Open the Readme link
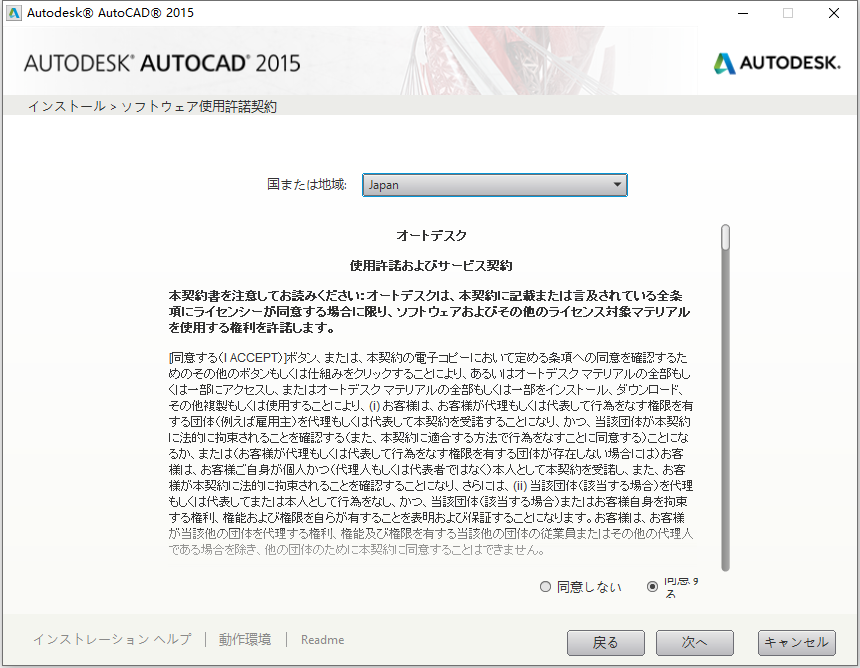 [322, 639]
